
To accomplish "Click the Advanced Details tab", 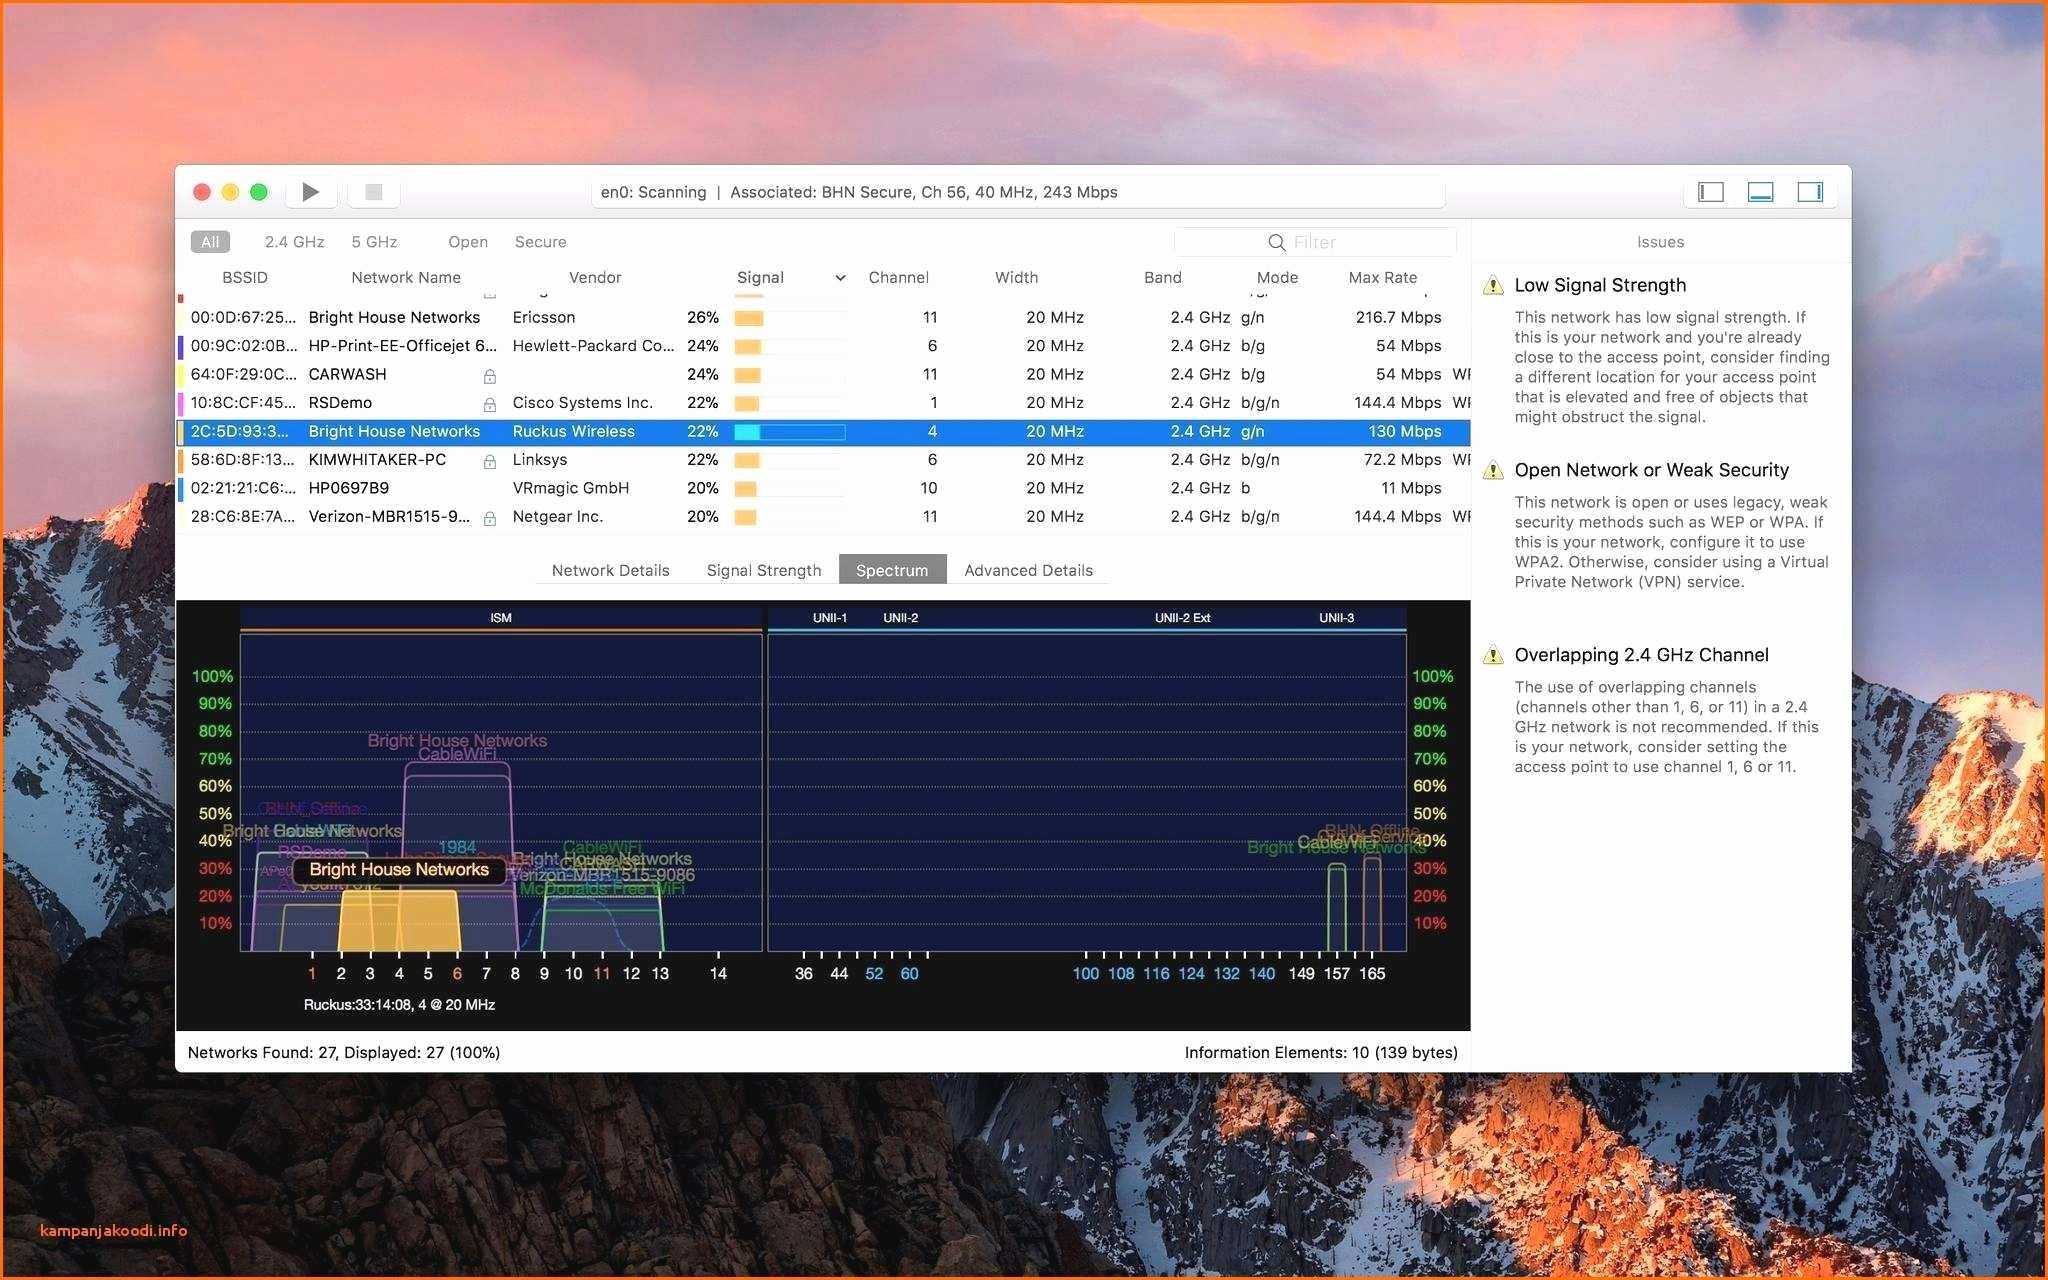I will point(1028,569).
